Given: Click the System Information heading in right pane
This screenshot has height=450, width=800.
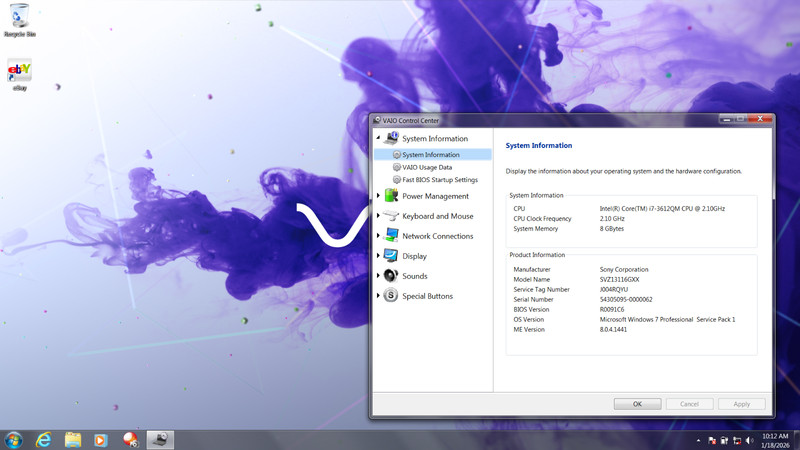Looking at the screenshot, I should (539, 145).
